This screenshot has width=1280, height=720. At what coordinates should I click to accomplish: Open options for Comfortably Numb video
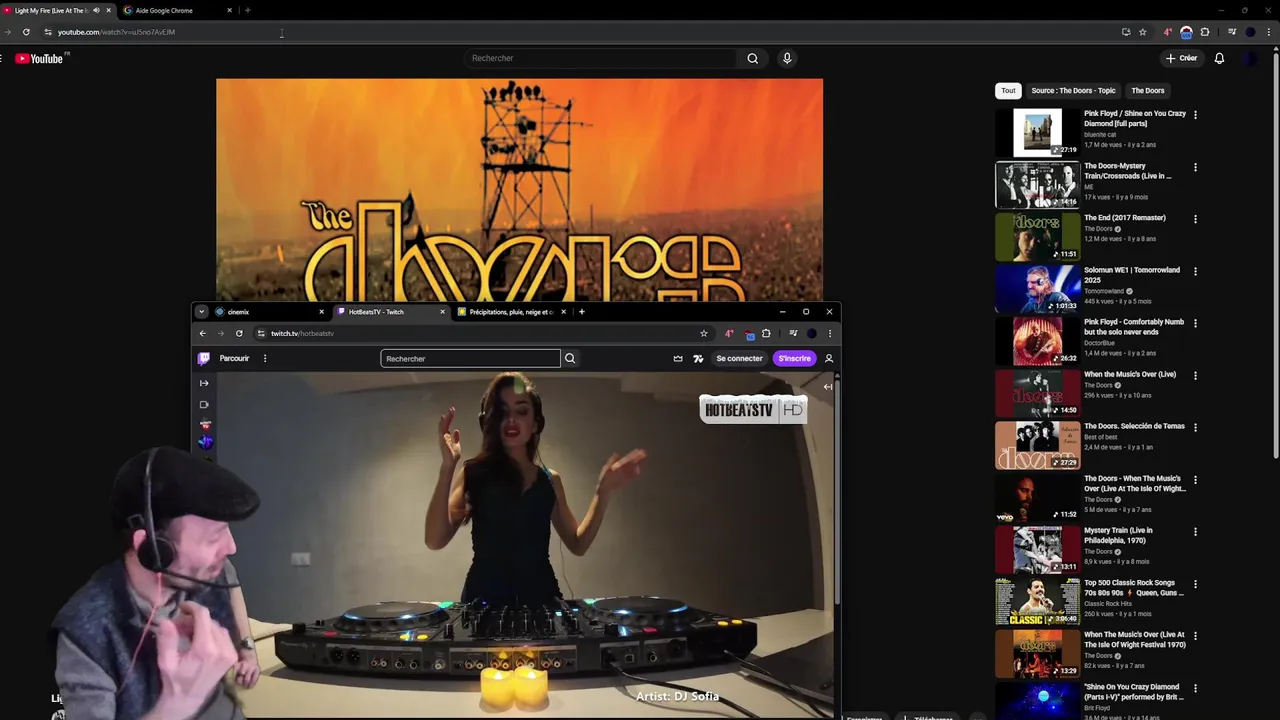point(1195,323)
